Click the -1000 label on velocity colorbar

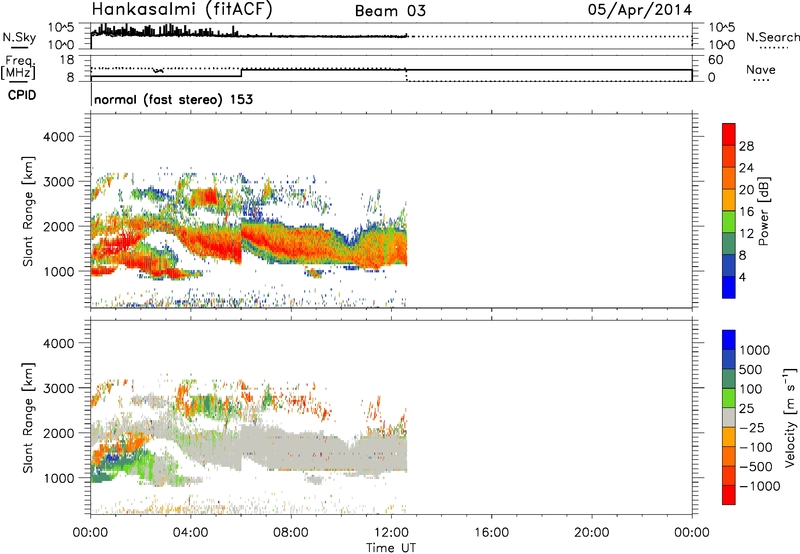759,486
